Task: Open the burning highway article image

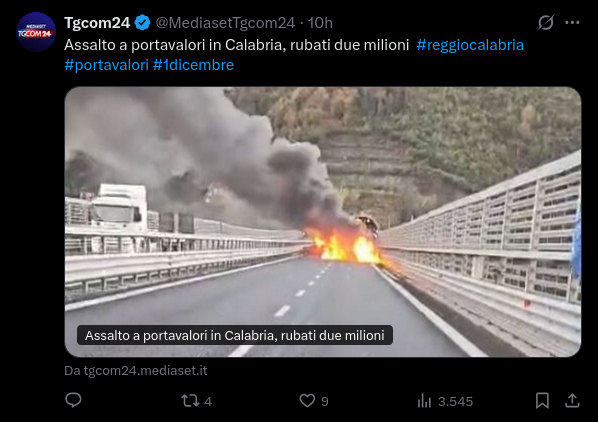Action: (x=323, y=222)
